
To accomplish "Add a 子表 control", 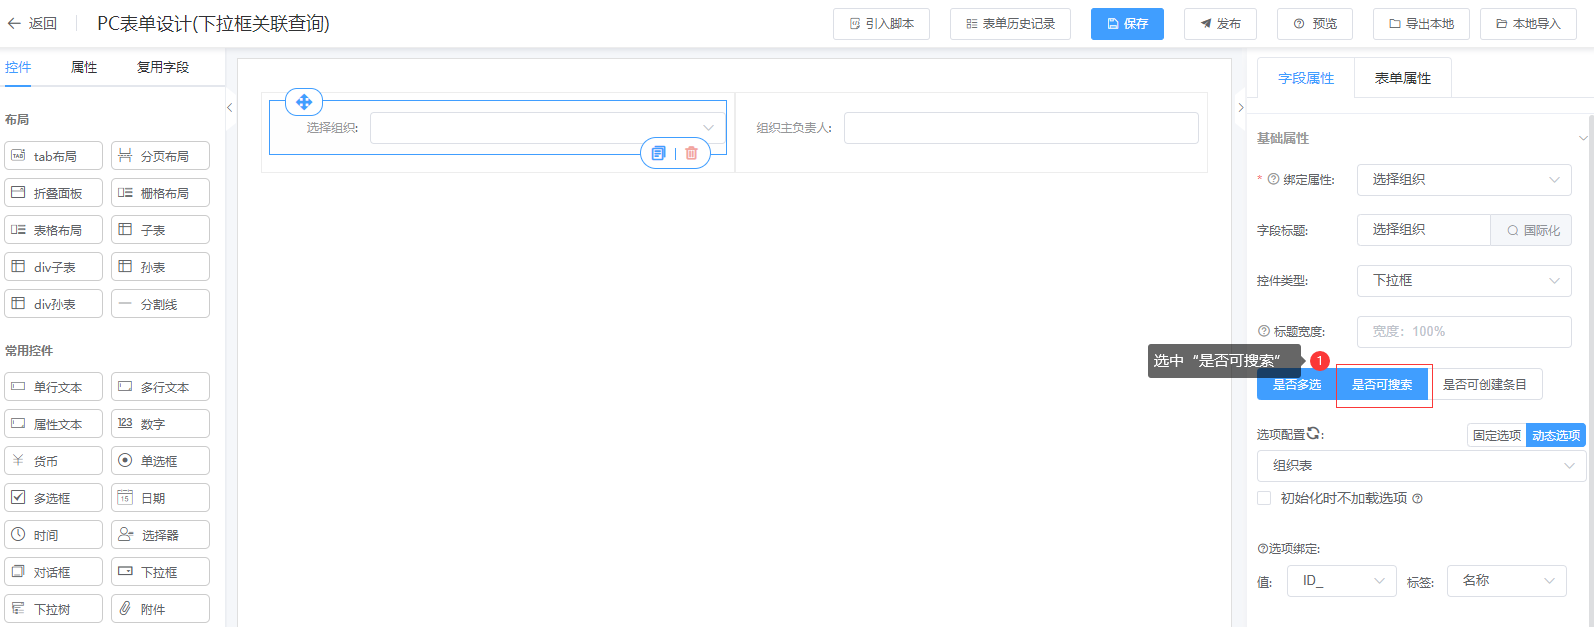I will (160, 230).
